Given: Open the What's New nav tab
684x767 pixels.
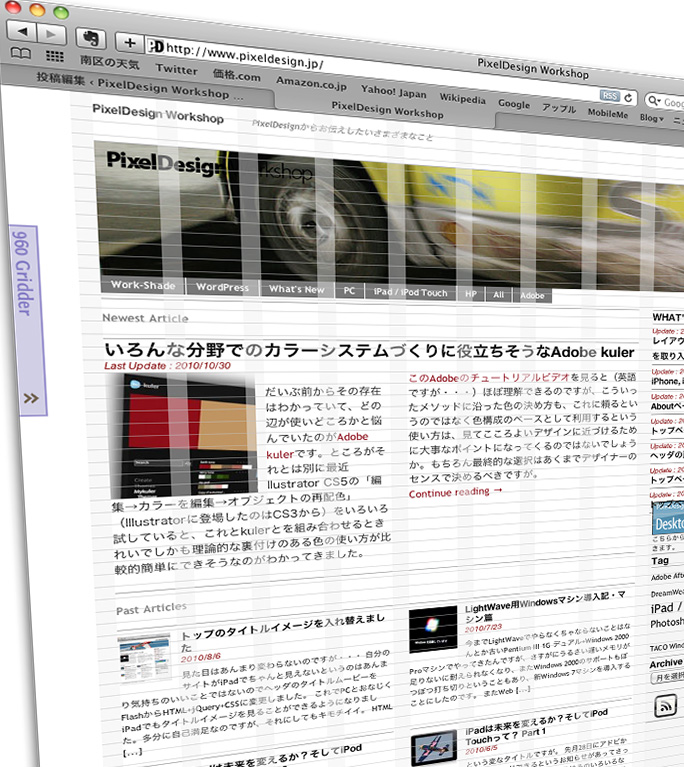Looking at the screenshot, I should [x=296, y=289].
